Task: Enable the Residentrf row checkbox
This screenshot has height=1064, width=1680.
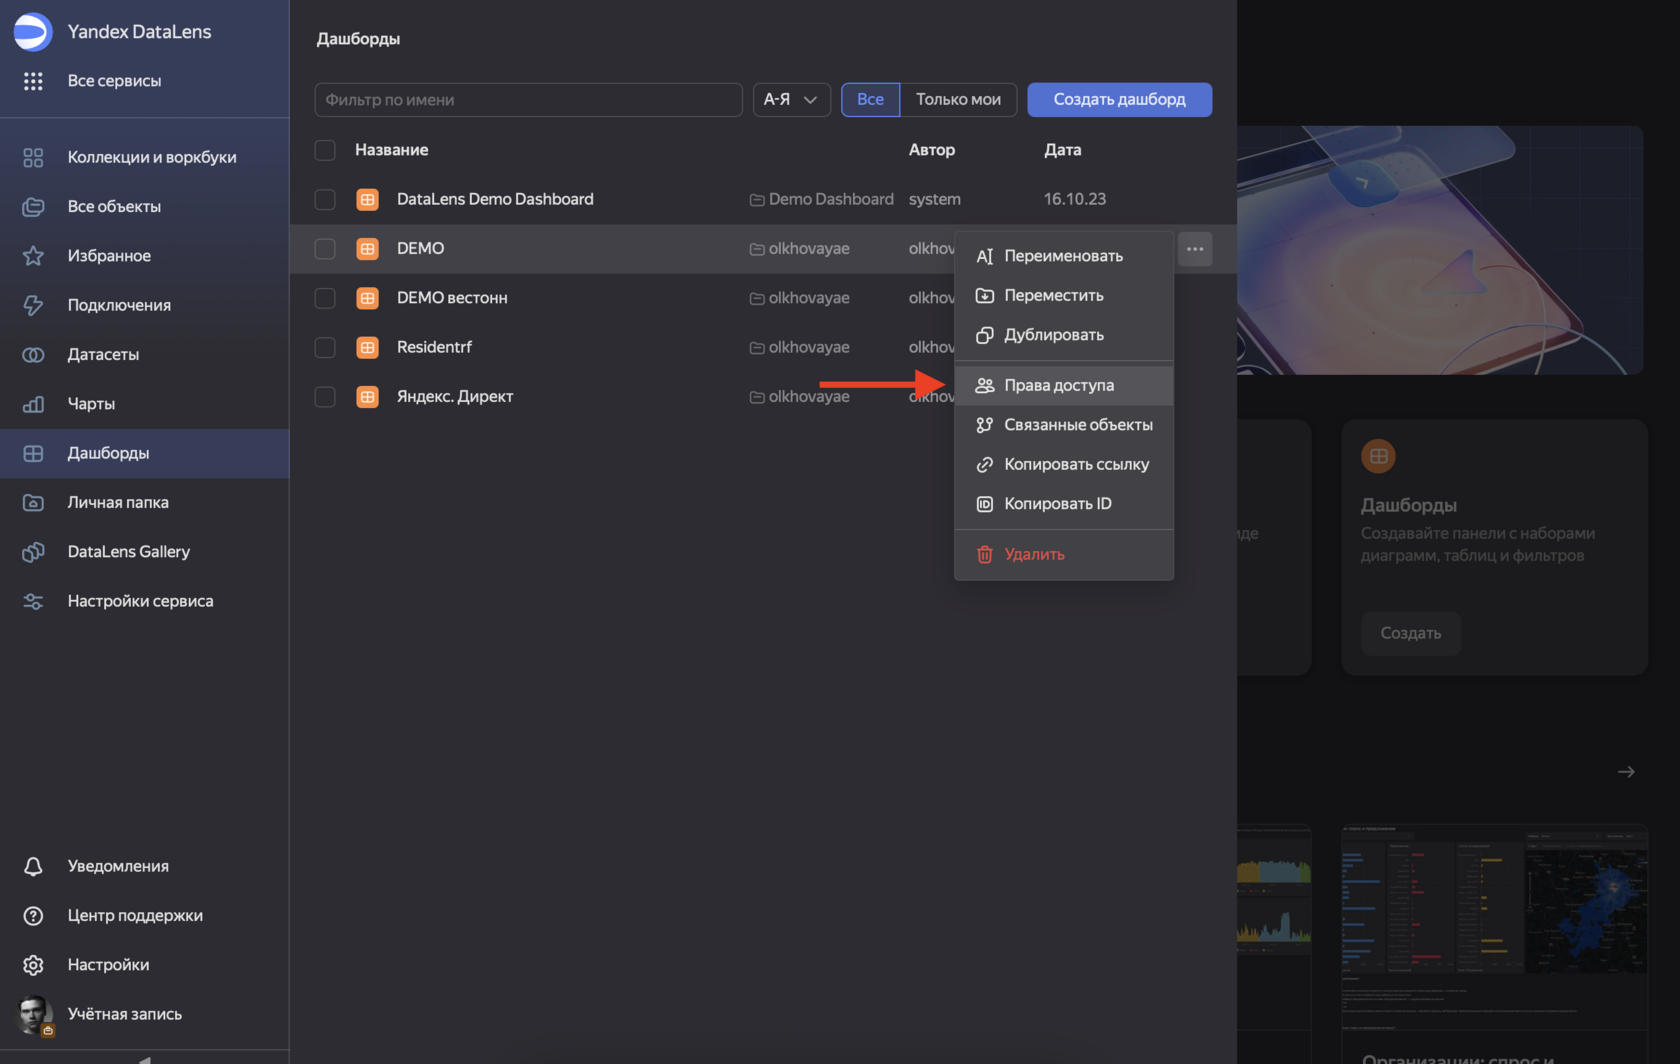Action: point(325,348)
